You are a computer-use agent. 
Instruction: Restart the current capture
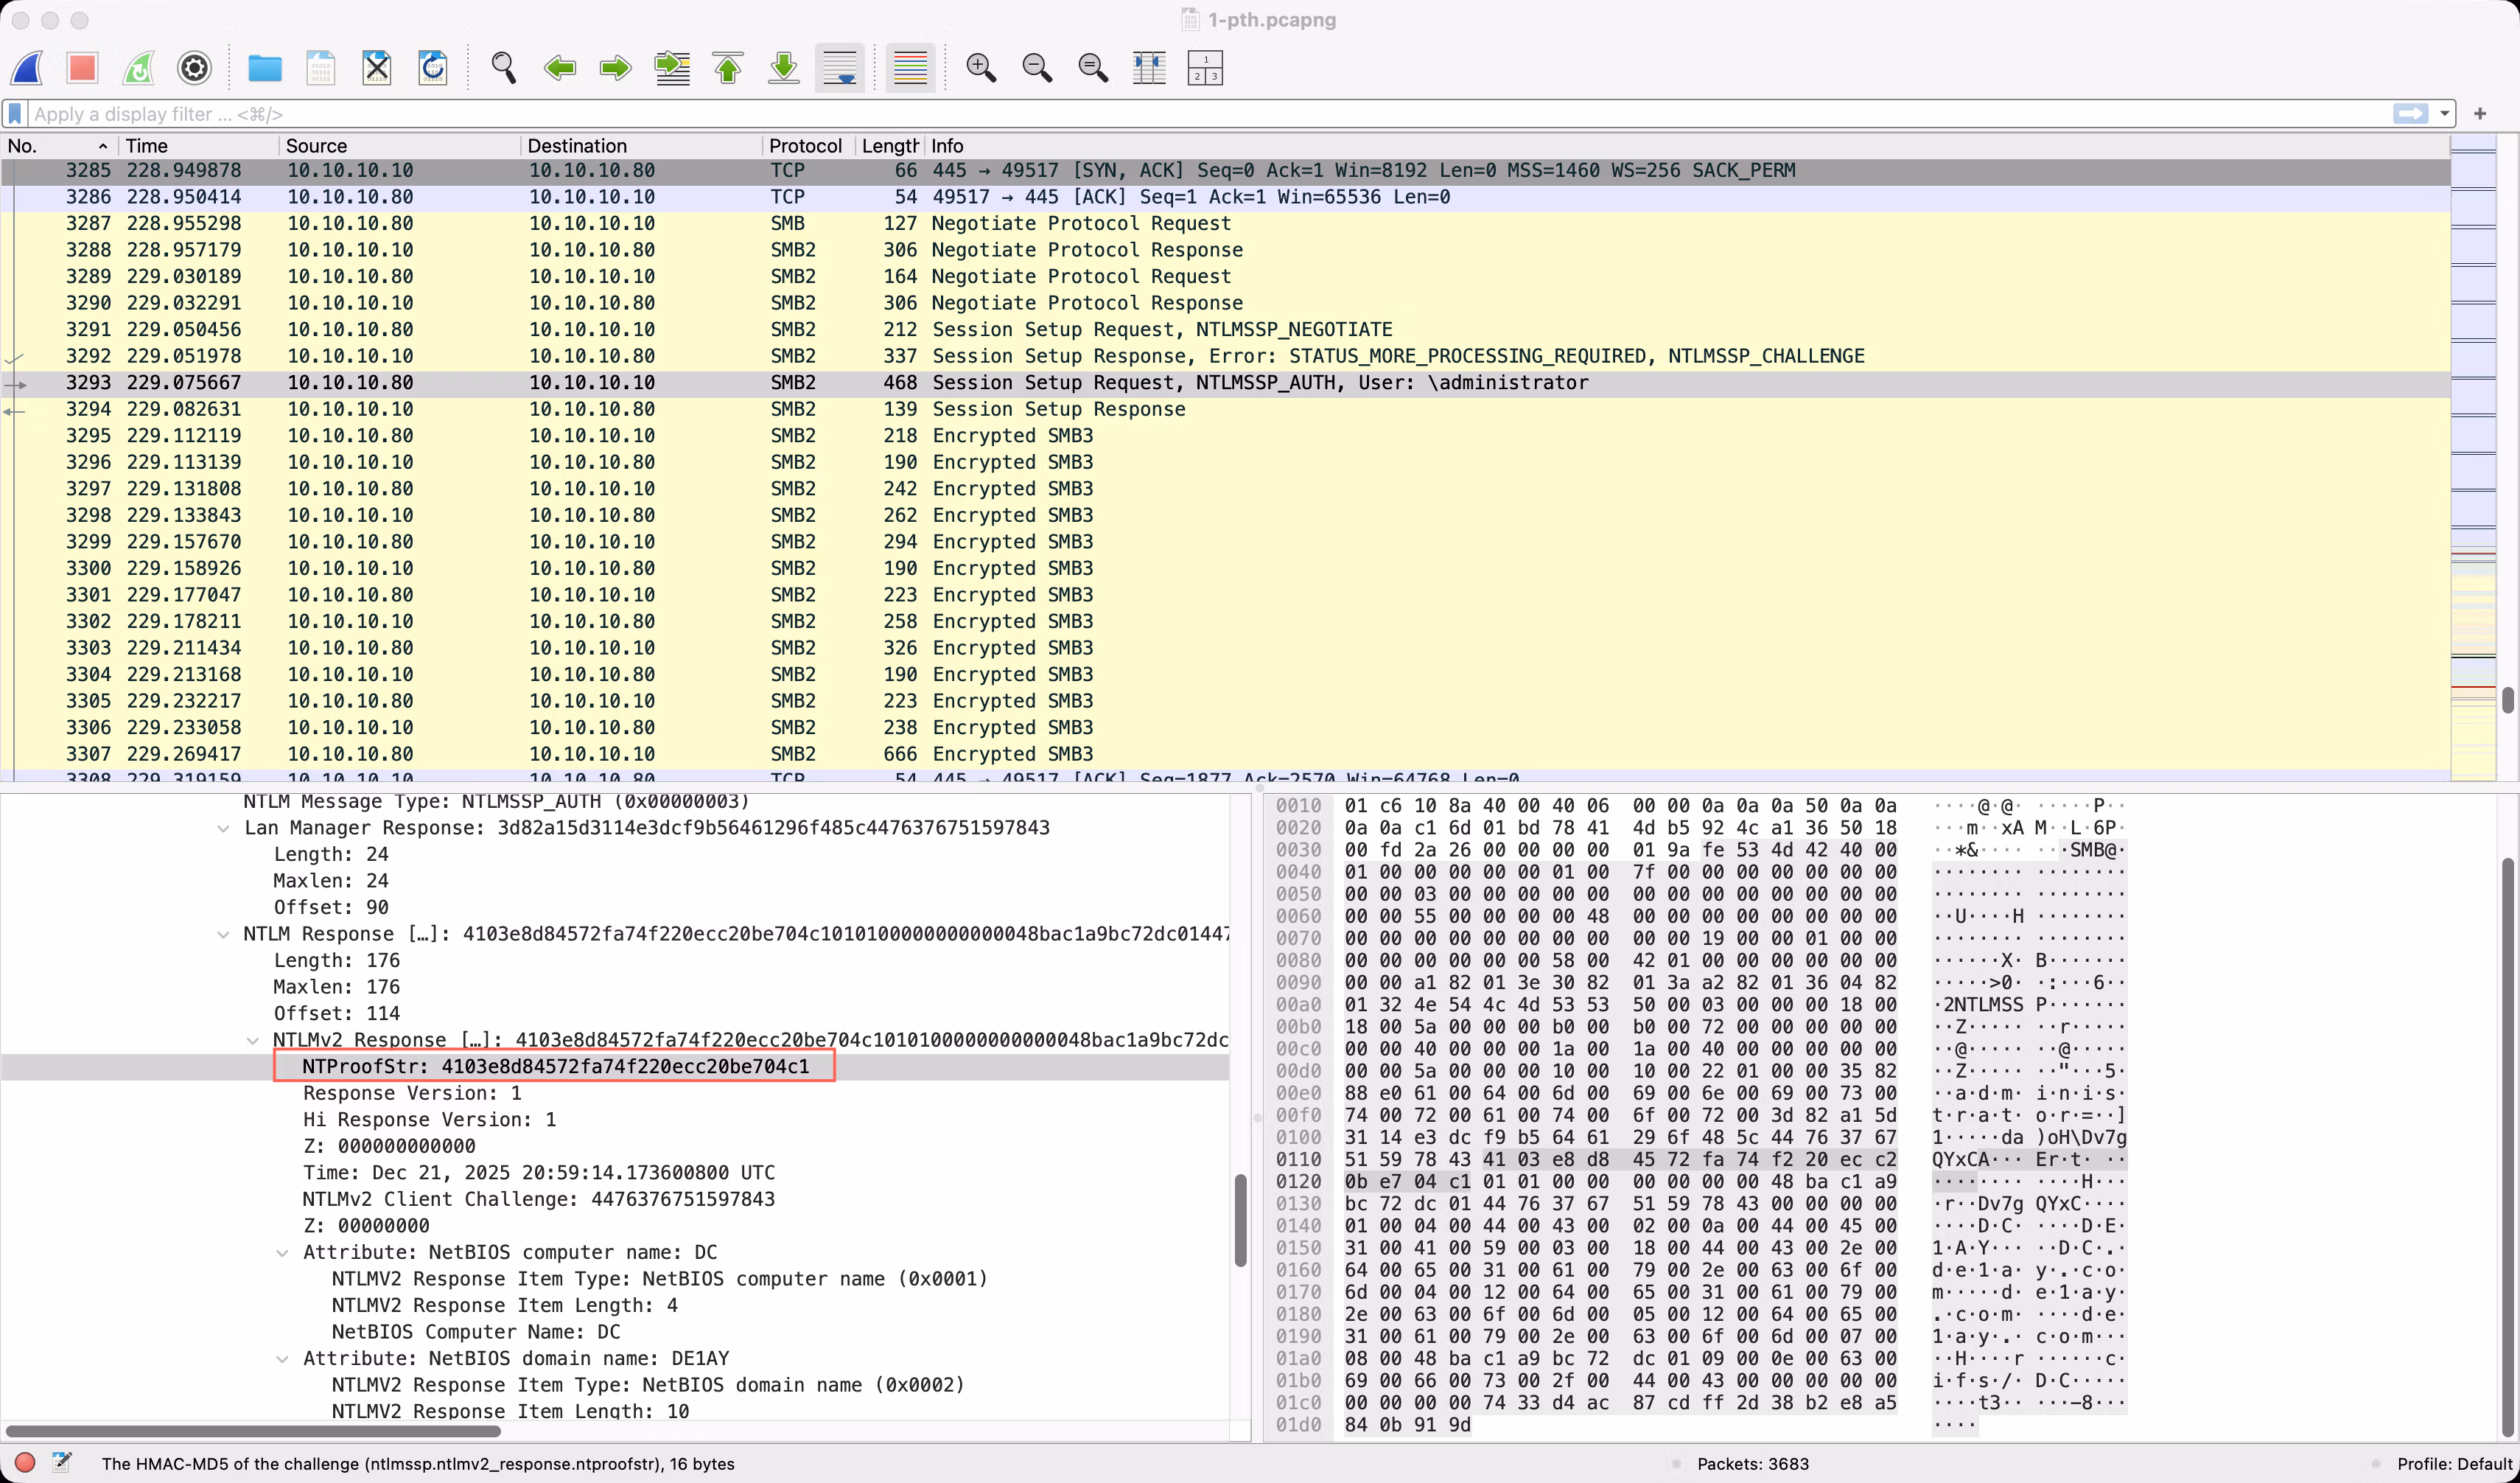point(138,68)
